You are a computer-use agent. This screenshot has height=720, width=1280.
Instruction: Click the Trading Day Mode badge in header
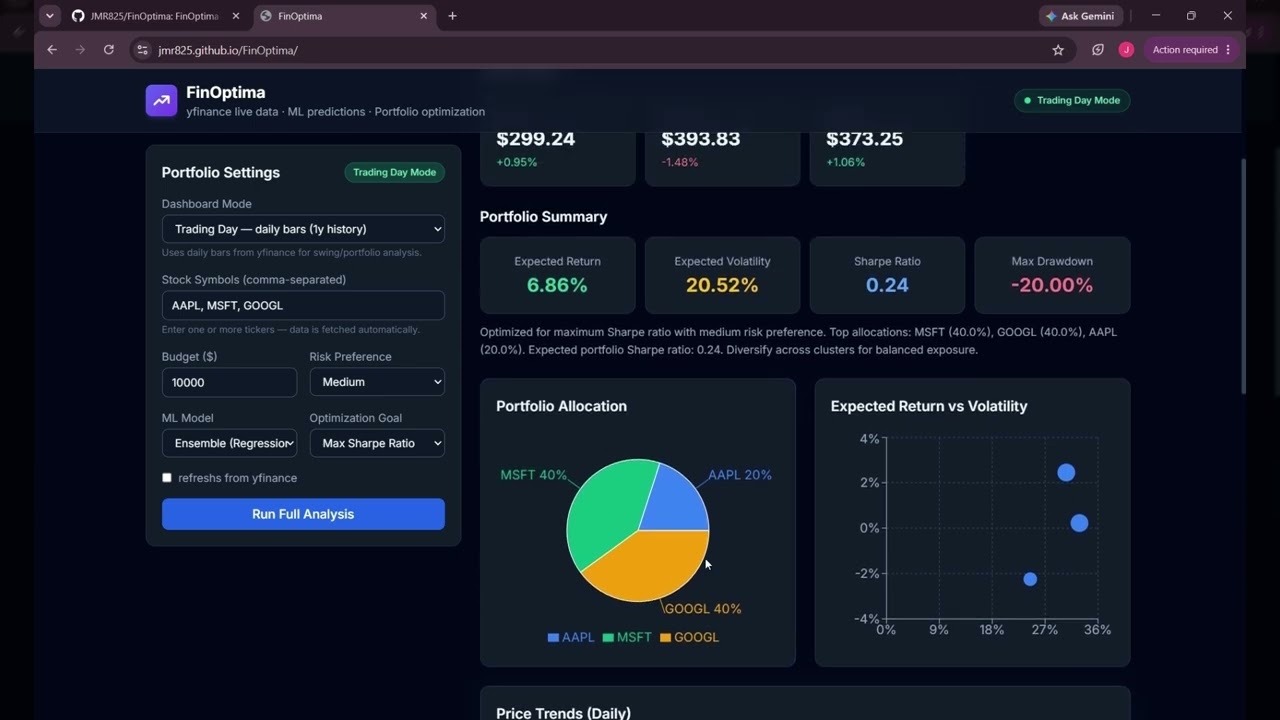(1072, 100)
